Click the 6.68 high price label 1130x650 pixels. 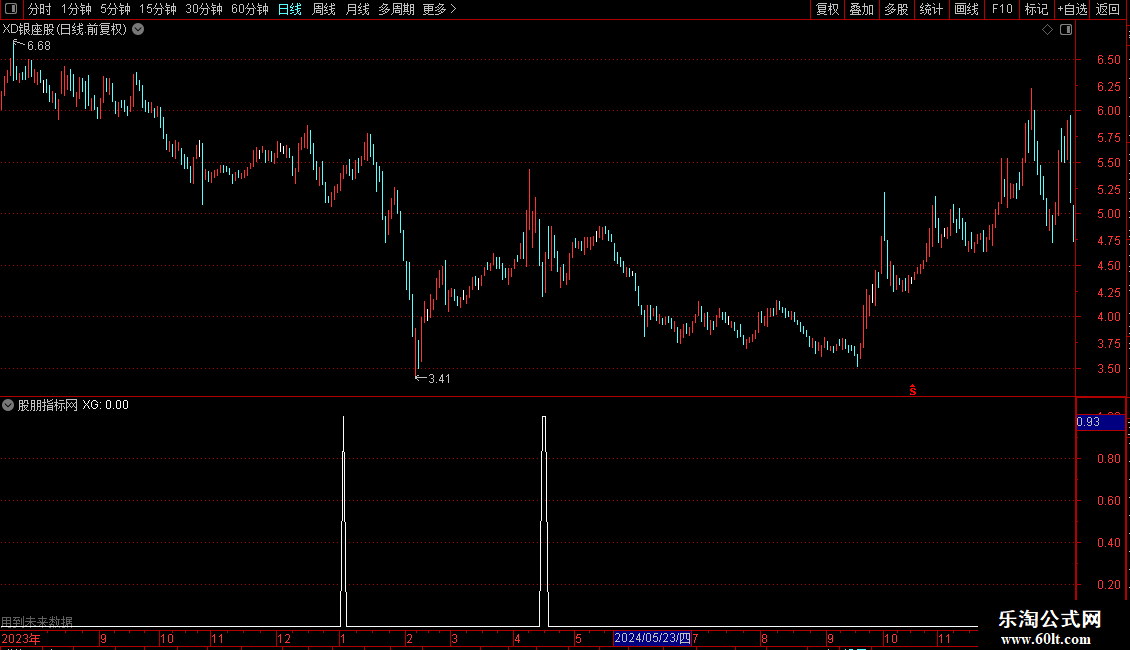point(39,46)
